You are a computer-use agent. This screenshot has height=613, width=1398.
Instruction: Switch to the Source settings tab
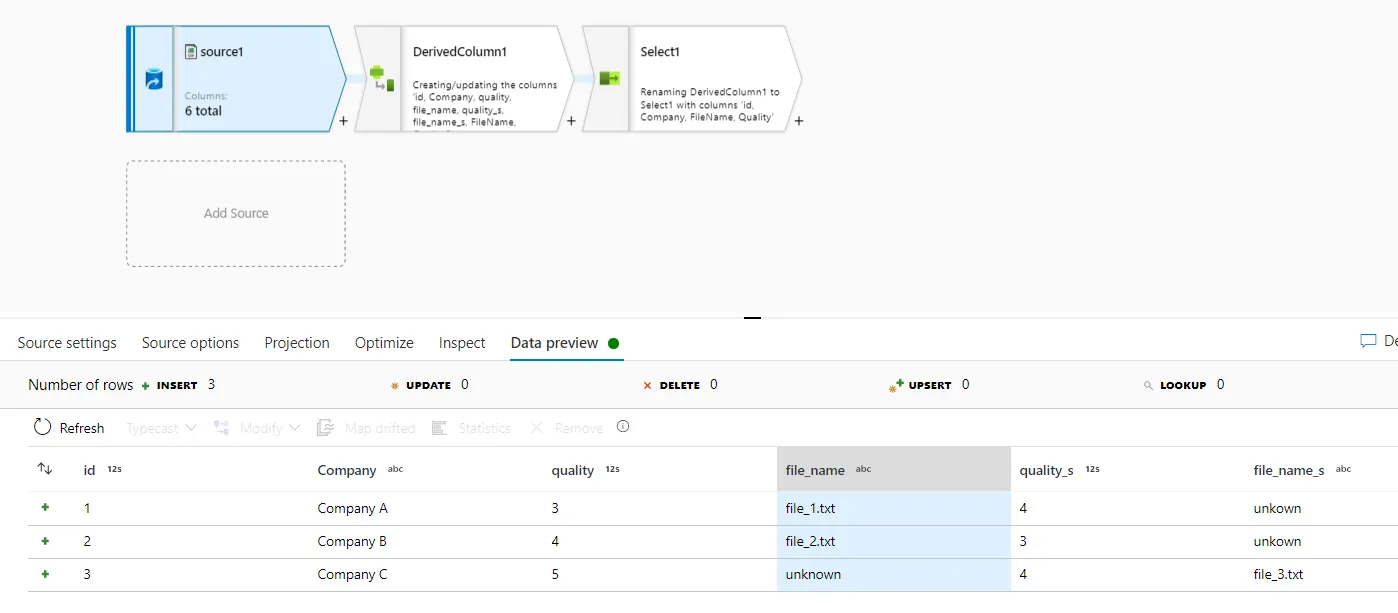[67, 343]
